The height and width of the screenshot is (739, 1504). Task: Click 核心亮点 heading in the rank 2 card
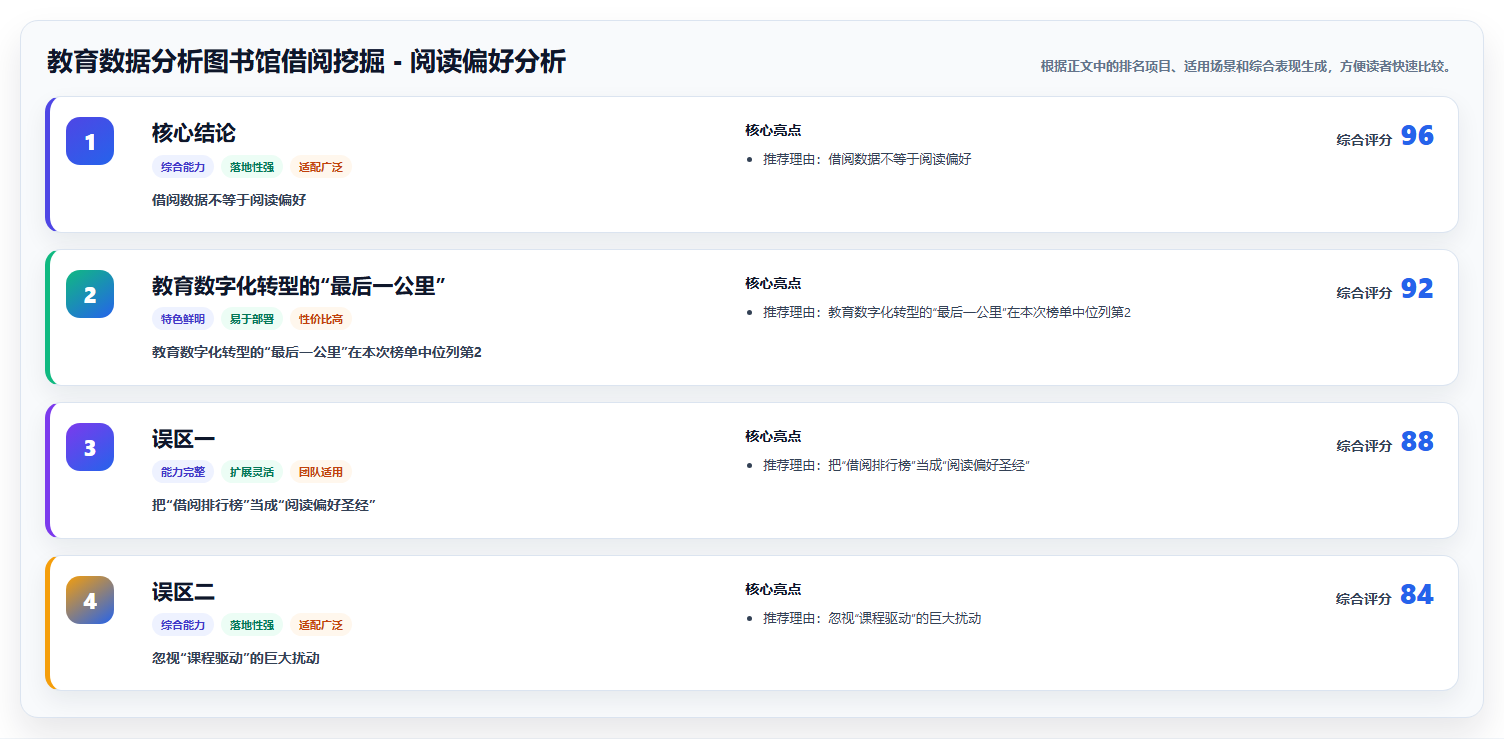773,283
